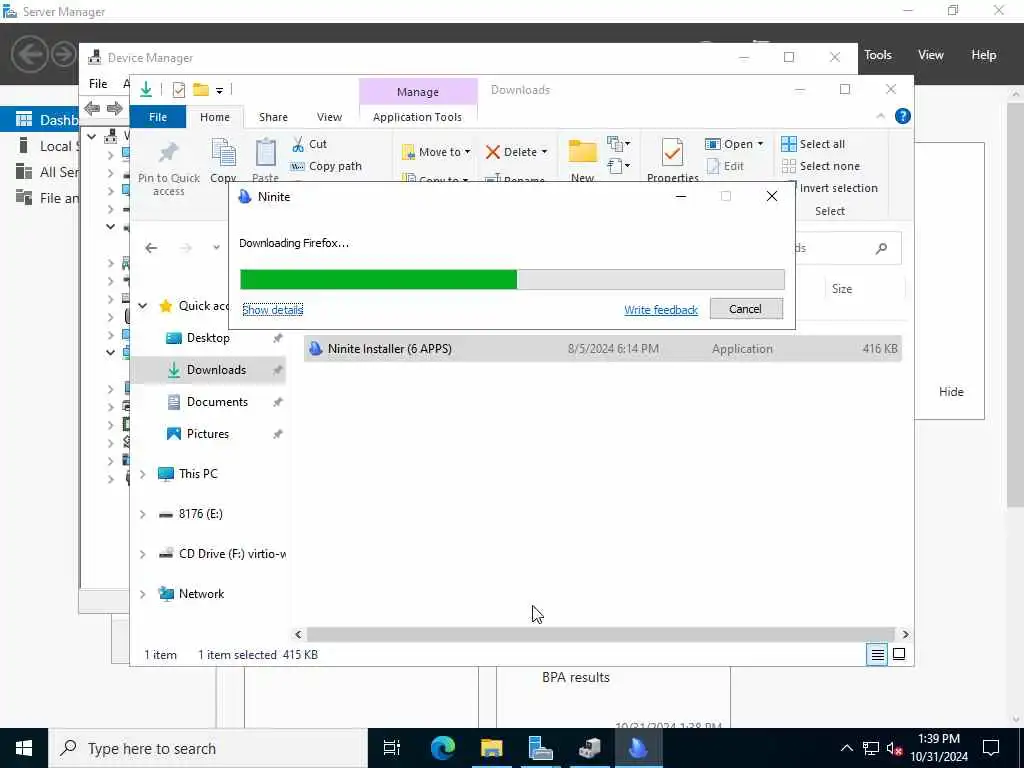Open Application Tools tab

[417, 117]
